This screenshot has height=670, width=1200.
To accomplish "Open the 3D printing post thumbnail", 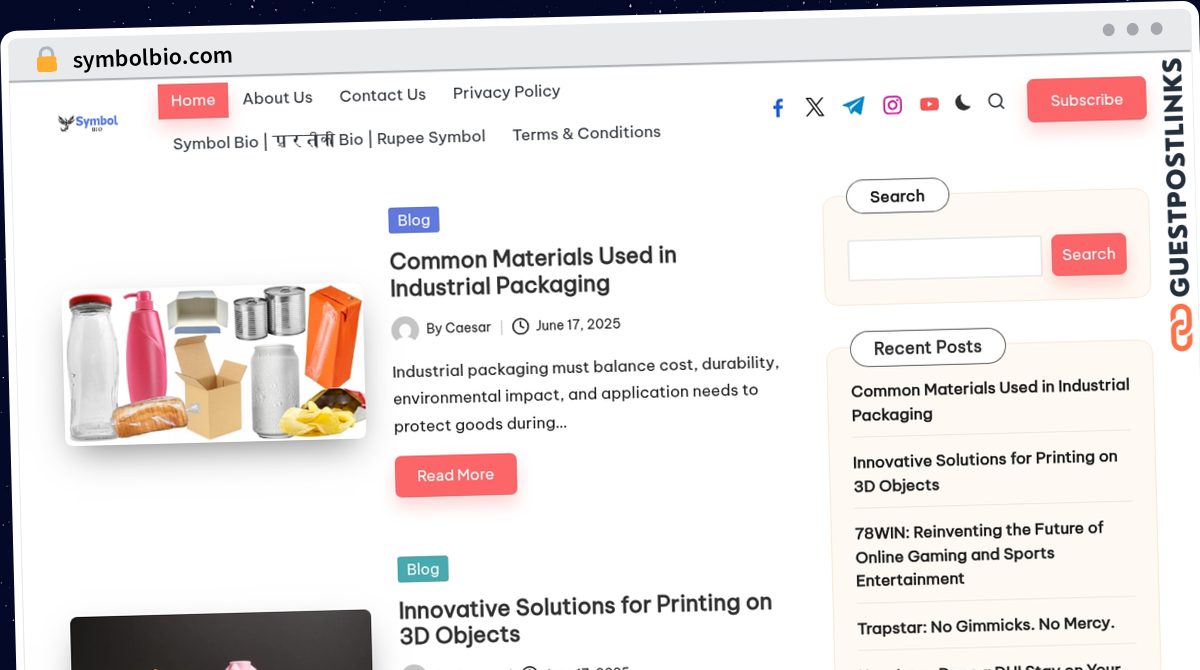I will point(221,640).
